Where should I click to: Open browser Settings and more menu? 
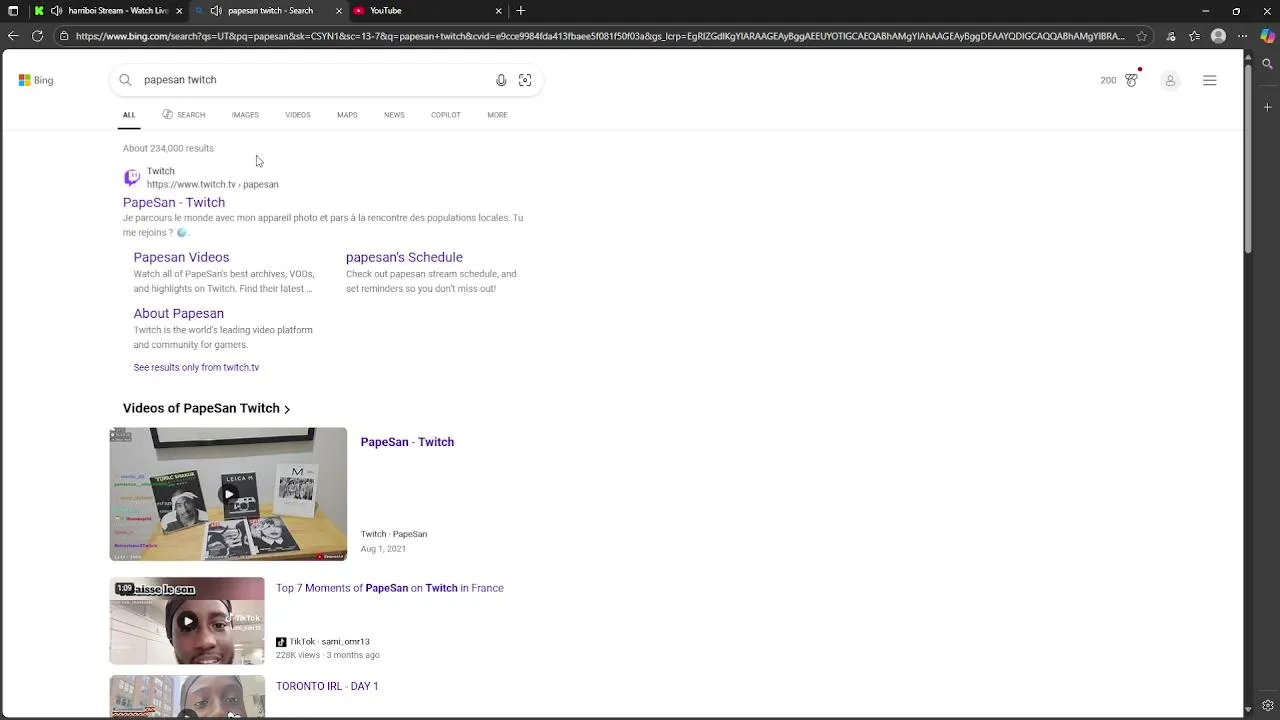coord(1242,36)
